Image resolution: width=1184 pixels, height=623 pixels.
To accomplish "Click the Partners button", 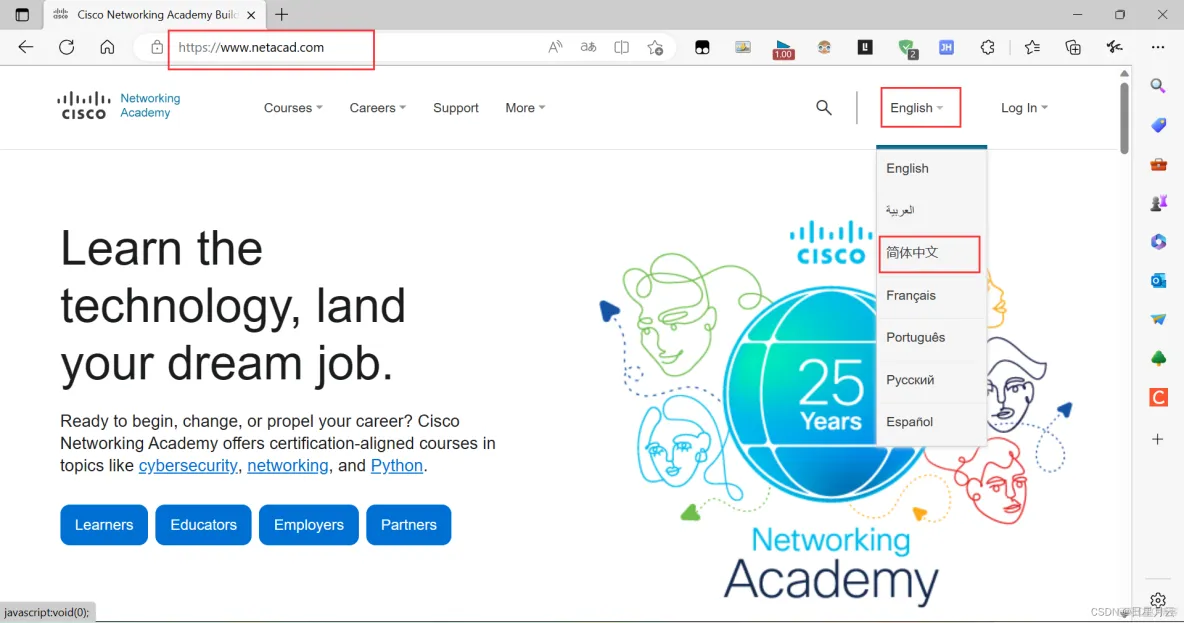I will (409, 525).
